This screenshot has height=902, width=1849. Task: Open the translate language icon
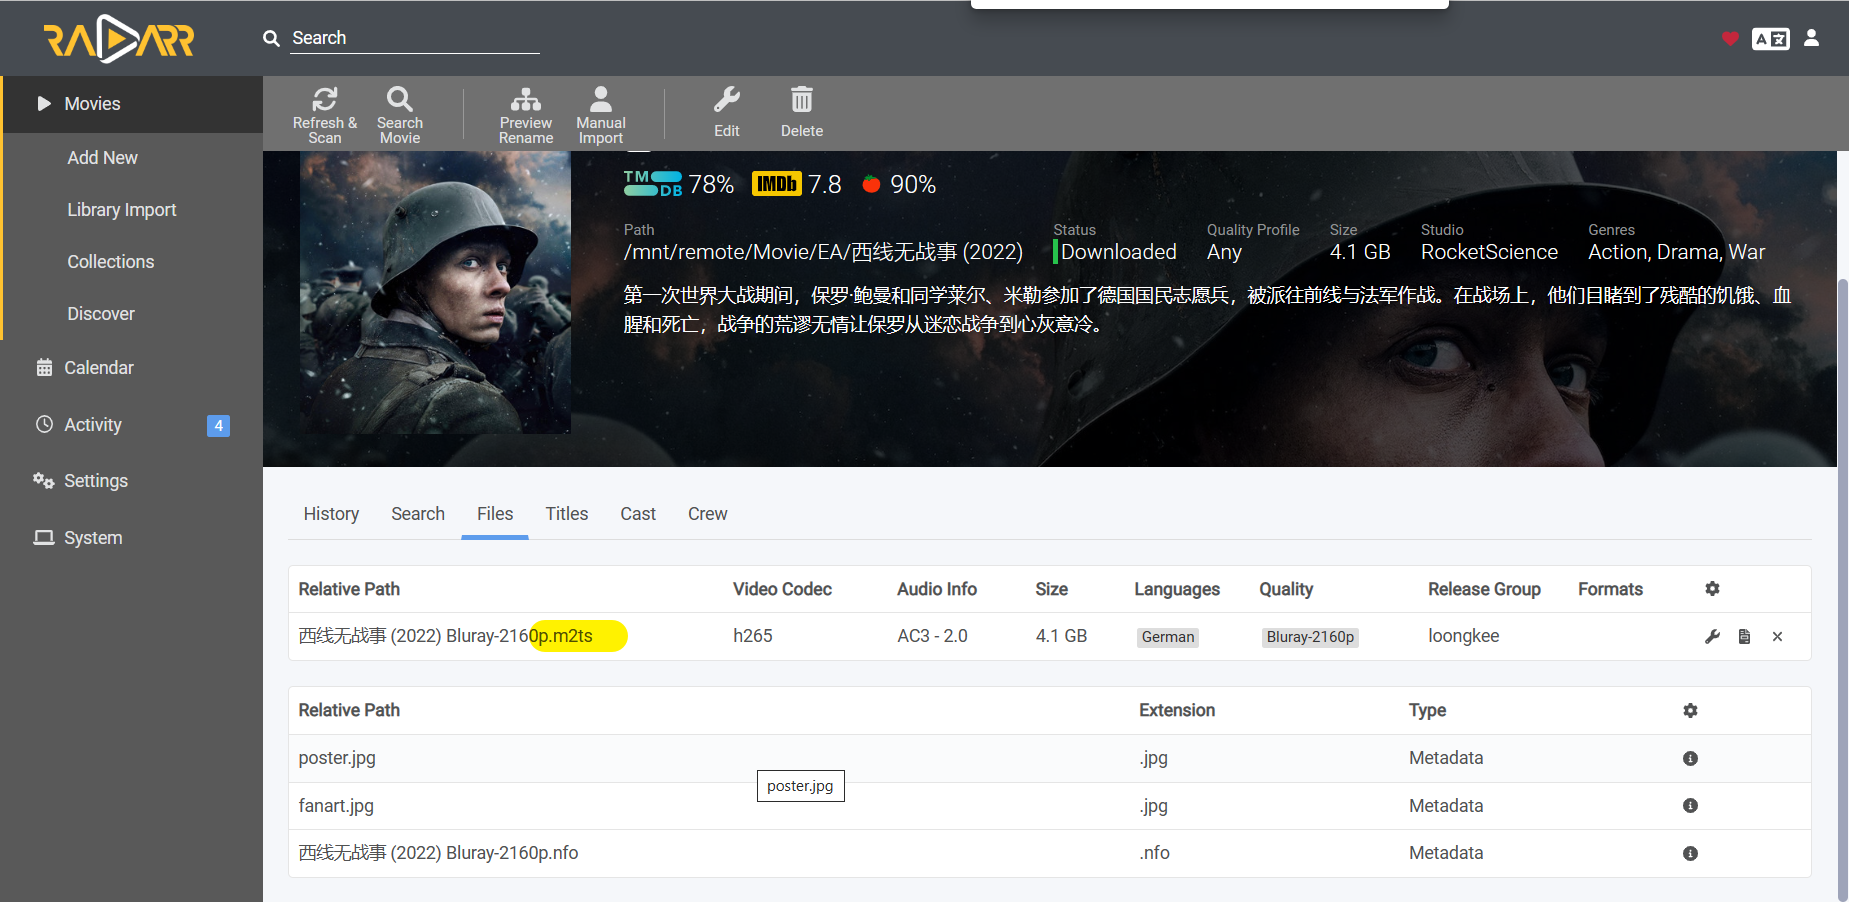[1770, 38]
